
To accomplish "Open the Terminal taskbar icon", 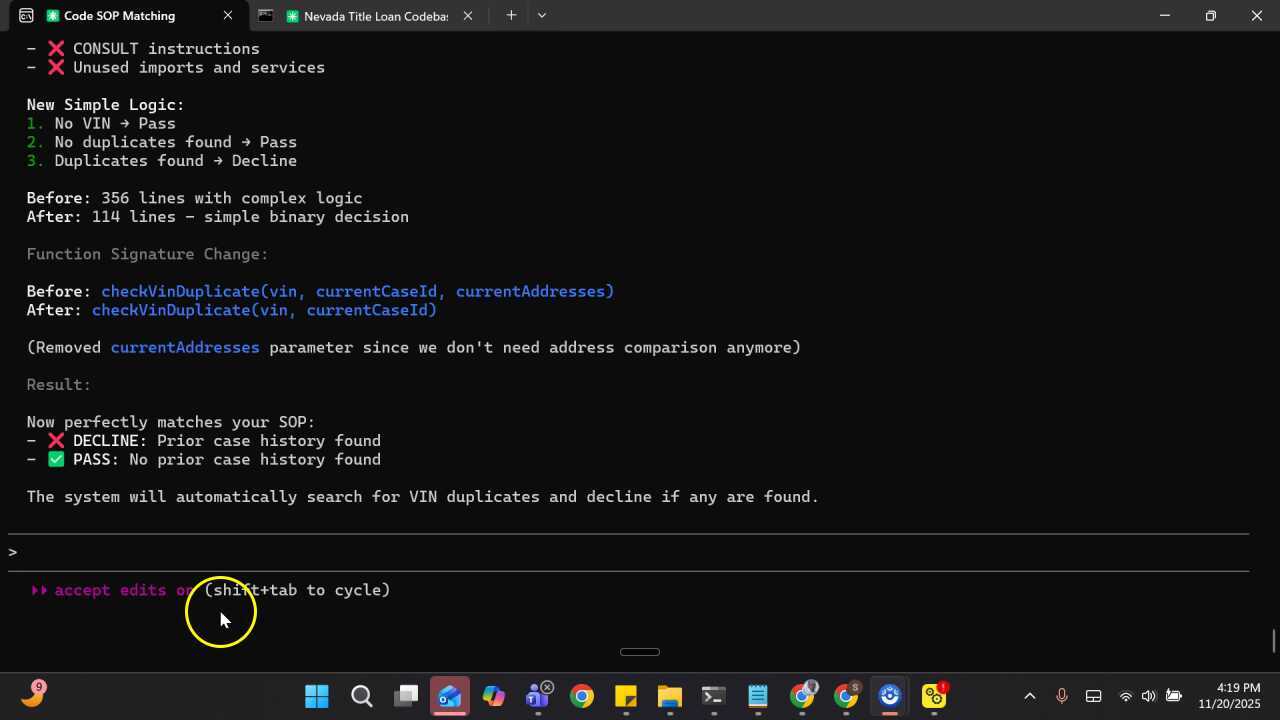I will pos(714,696).
